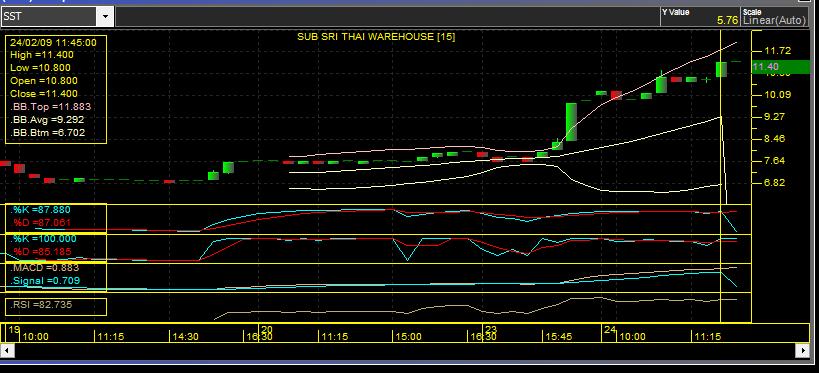Click the date 24 marker on time axis
This screenshot has width=819, height=373.
click(609, 330)
